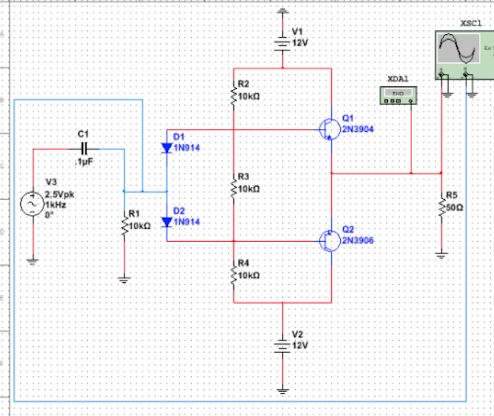Open the XDA1 distortion analyzer instrument
The width and height of the screenshot is (494, 416).
pos(398,95)
